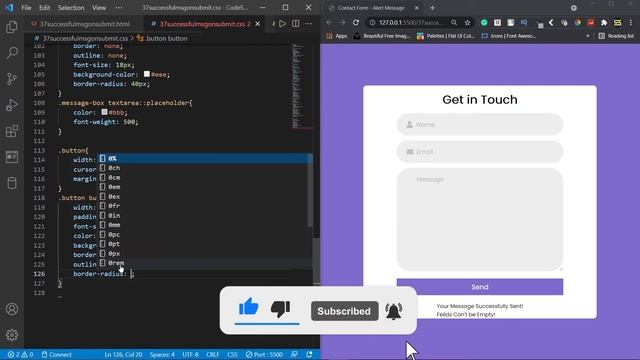
Task: Open the #eee color swatch picker
Action: [147, 74]
